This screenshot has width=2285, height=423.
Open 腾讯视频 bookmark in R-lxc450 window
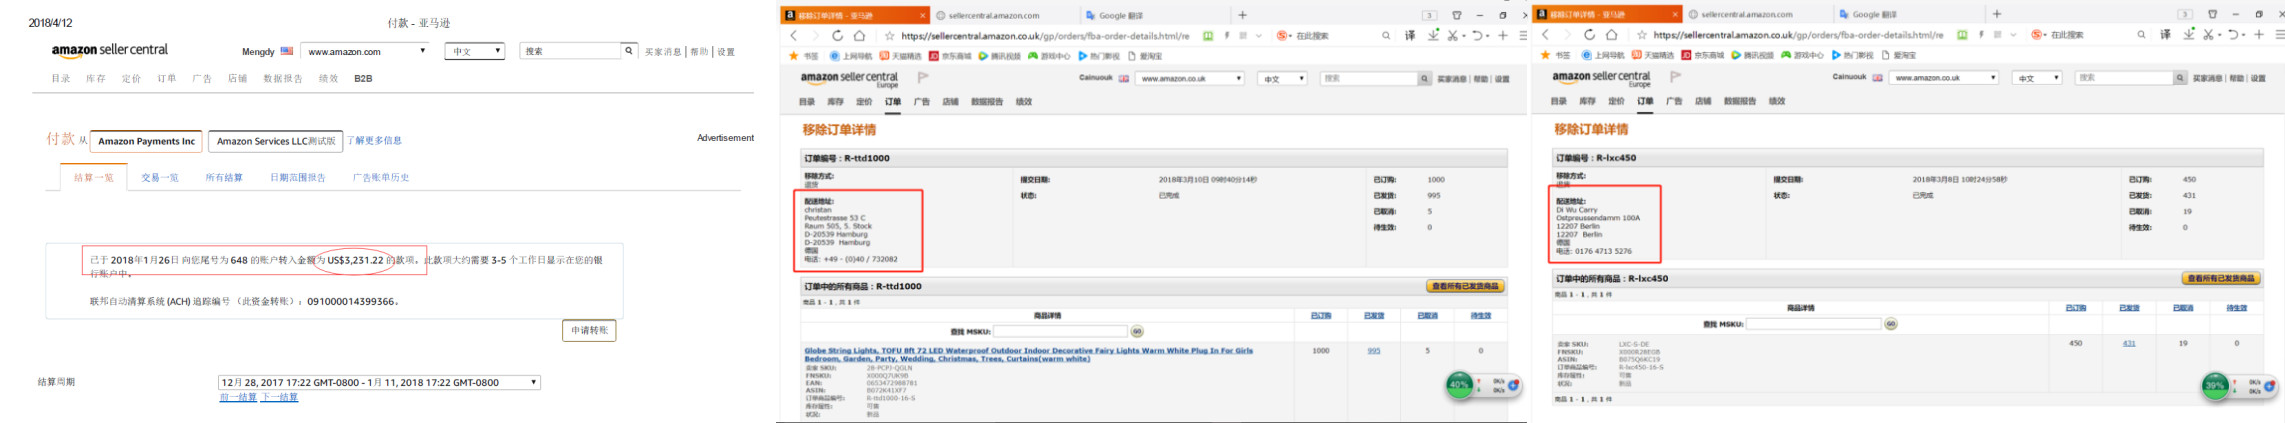(x=1755, y=55)
